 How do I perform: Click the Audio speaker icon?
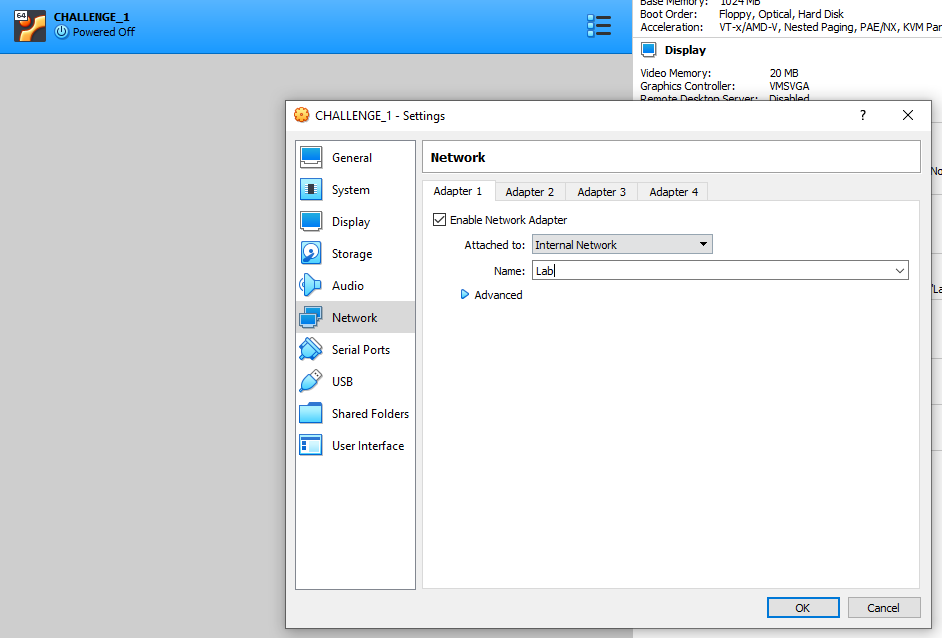click(311, 286)
